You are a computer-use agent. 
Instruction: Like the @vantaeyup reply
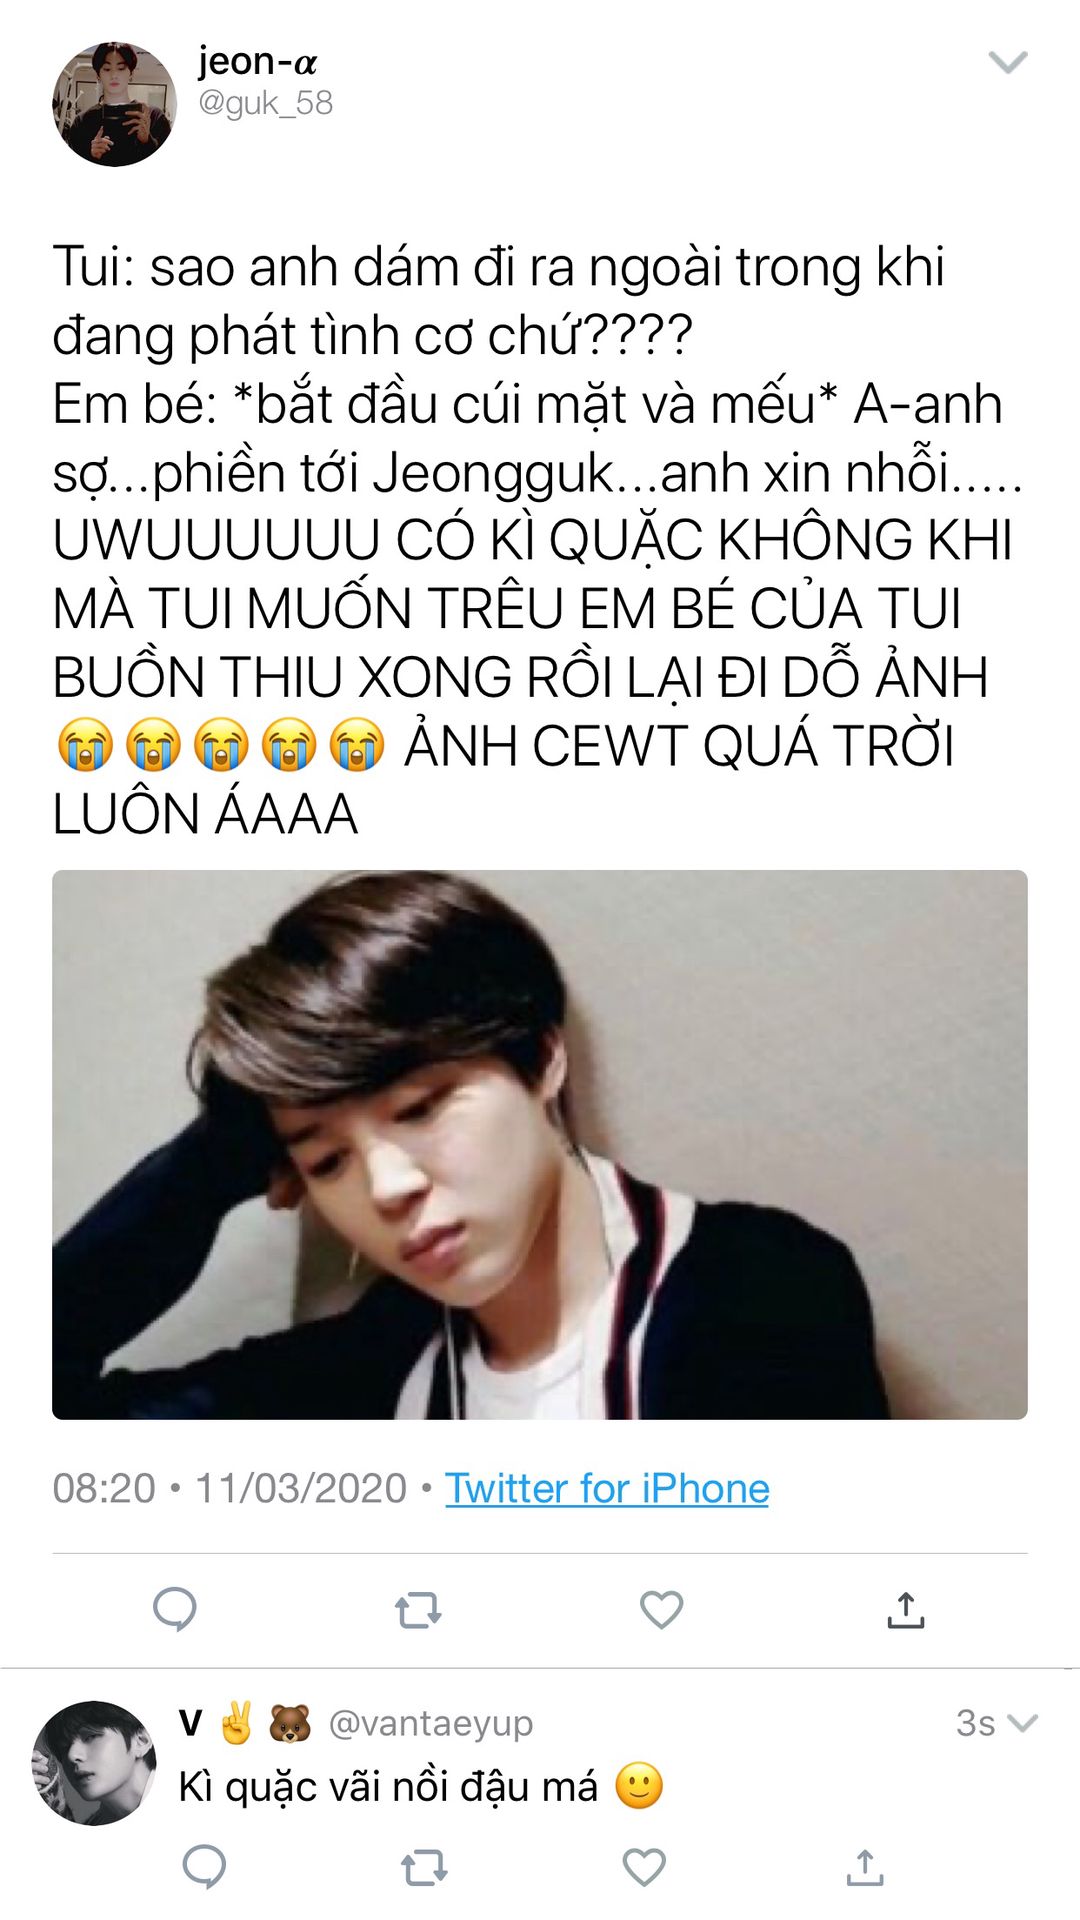pyautogui.click(x=644, y=1867)
